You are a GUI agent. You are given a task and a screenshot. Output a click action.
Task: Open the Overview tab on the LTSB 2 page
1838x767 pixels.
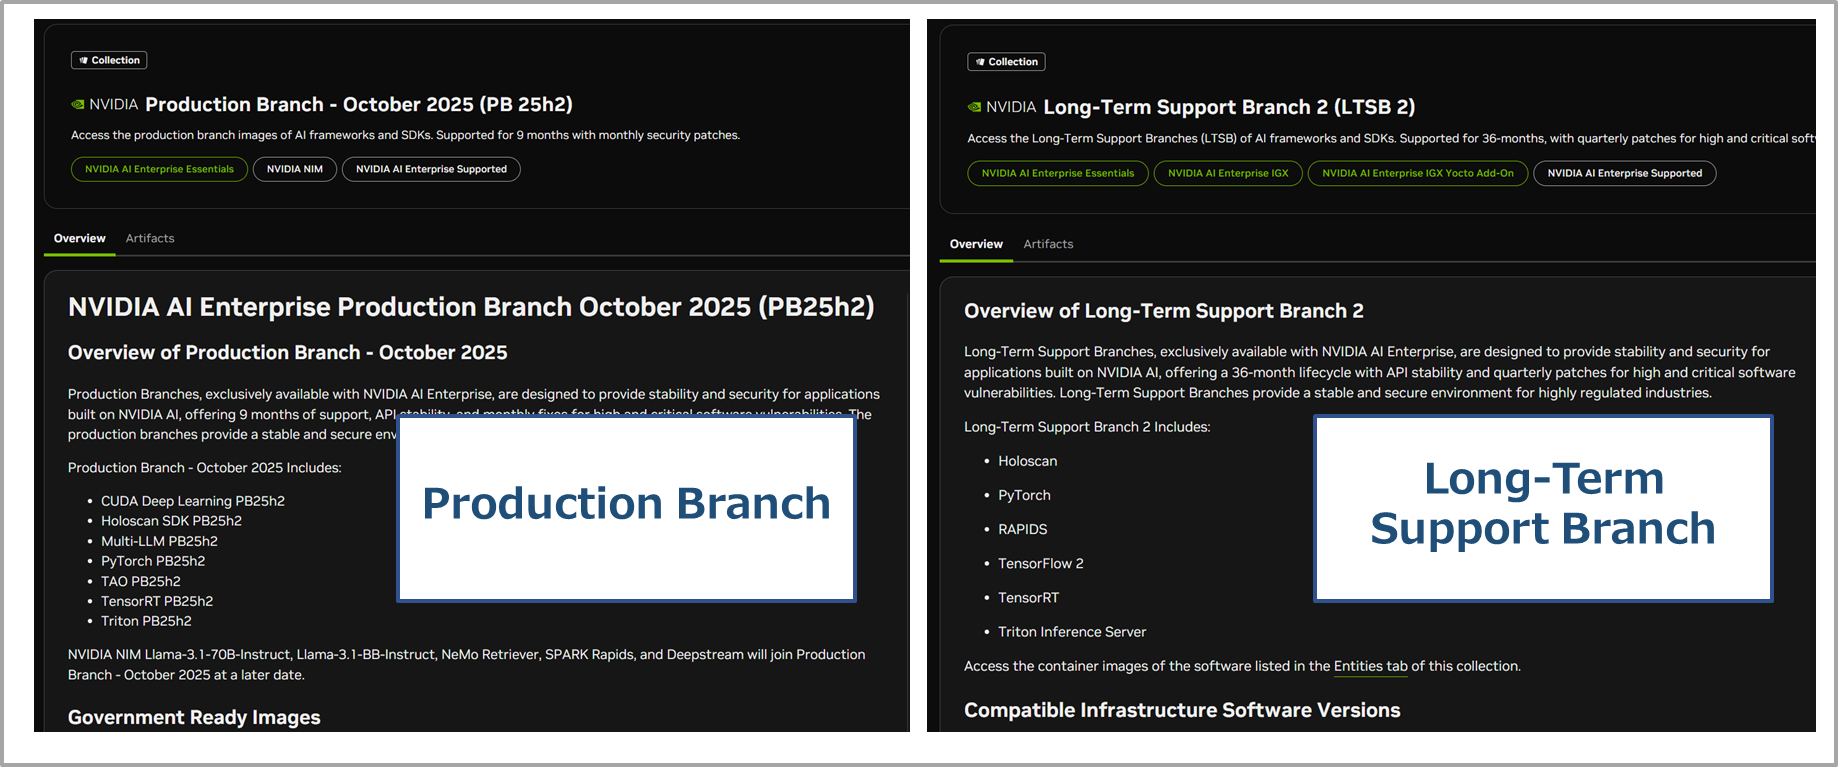point(976,245)
